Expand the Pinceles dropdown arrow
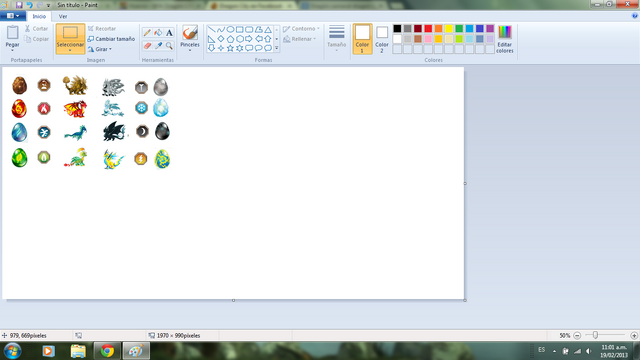Viewport: 640px width, 360px height. point(190,50)
